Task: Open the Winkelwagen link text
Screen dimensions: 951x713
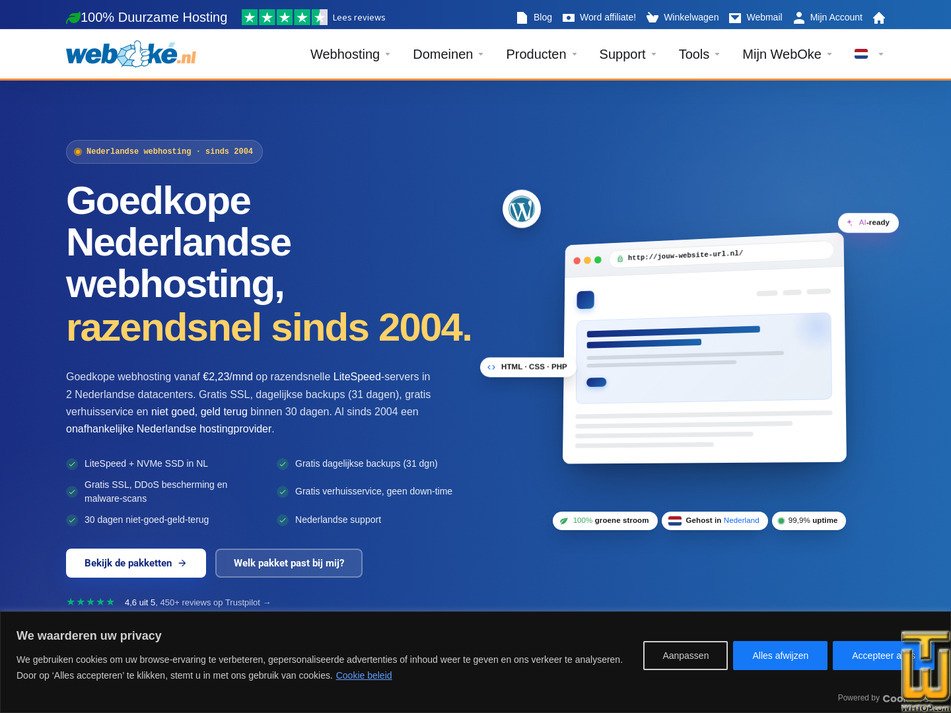Action: point(691,18)
